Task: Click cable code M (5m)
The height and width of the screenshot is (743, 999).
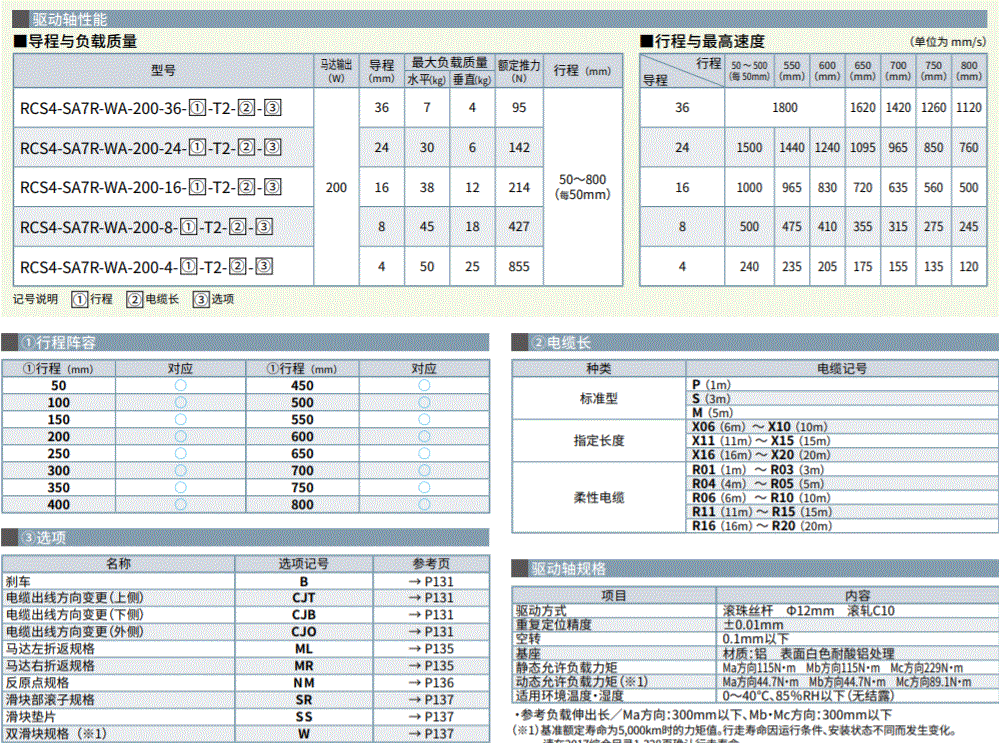Action: 712,413
